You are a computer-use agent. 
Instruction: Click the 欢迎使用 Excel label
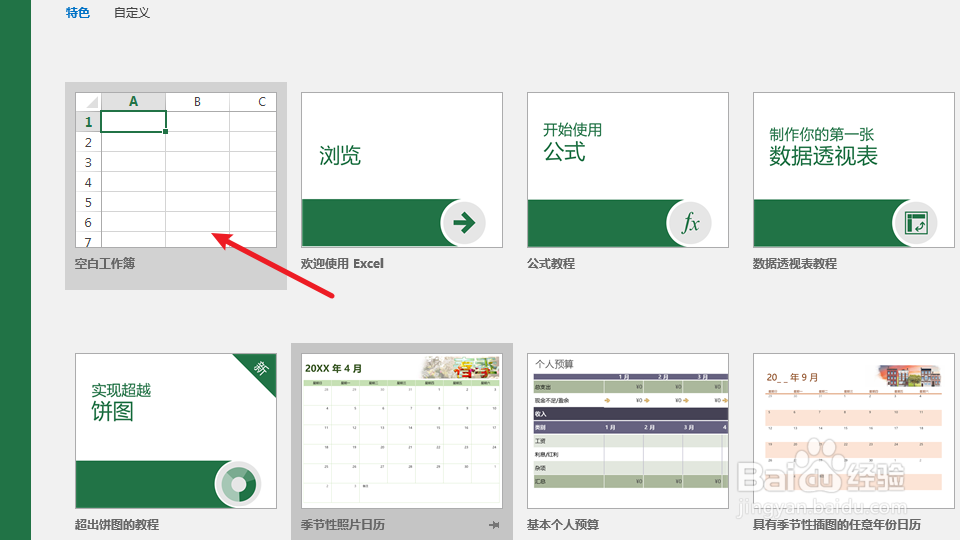click(342, 264)
